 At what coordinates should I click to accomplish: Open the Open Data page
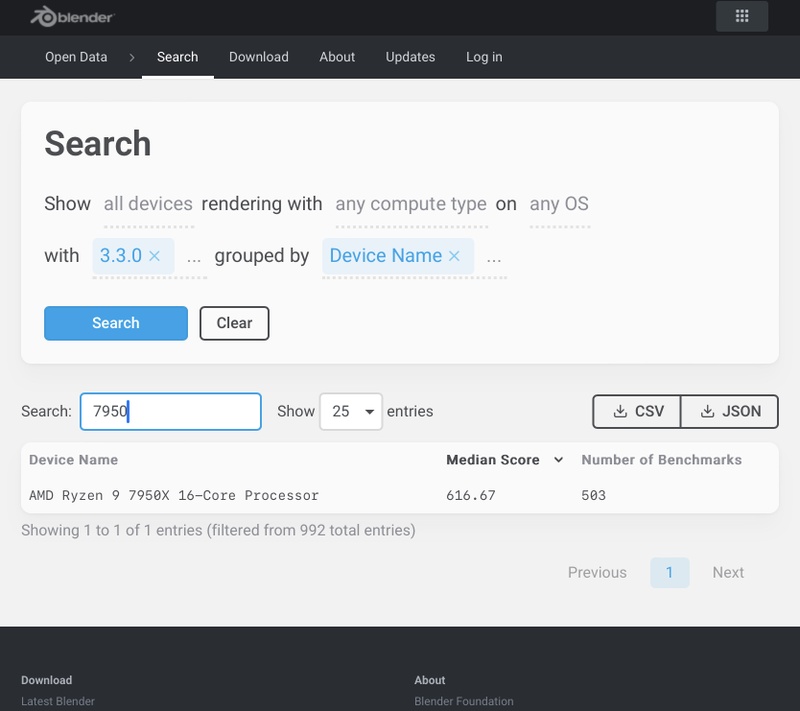pos(76,57)
